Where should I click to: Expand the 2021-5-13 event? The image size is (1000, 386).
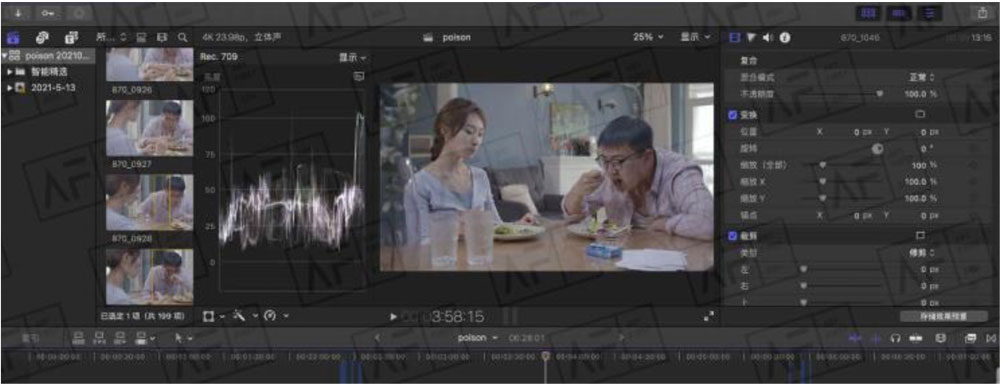[10, 87]
